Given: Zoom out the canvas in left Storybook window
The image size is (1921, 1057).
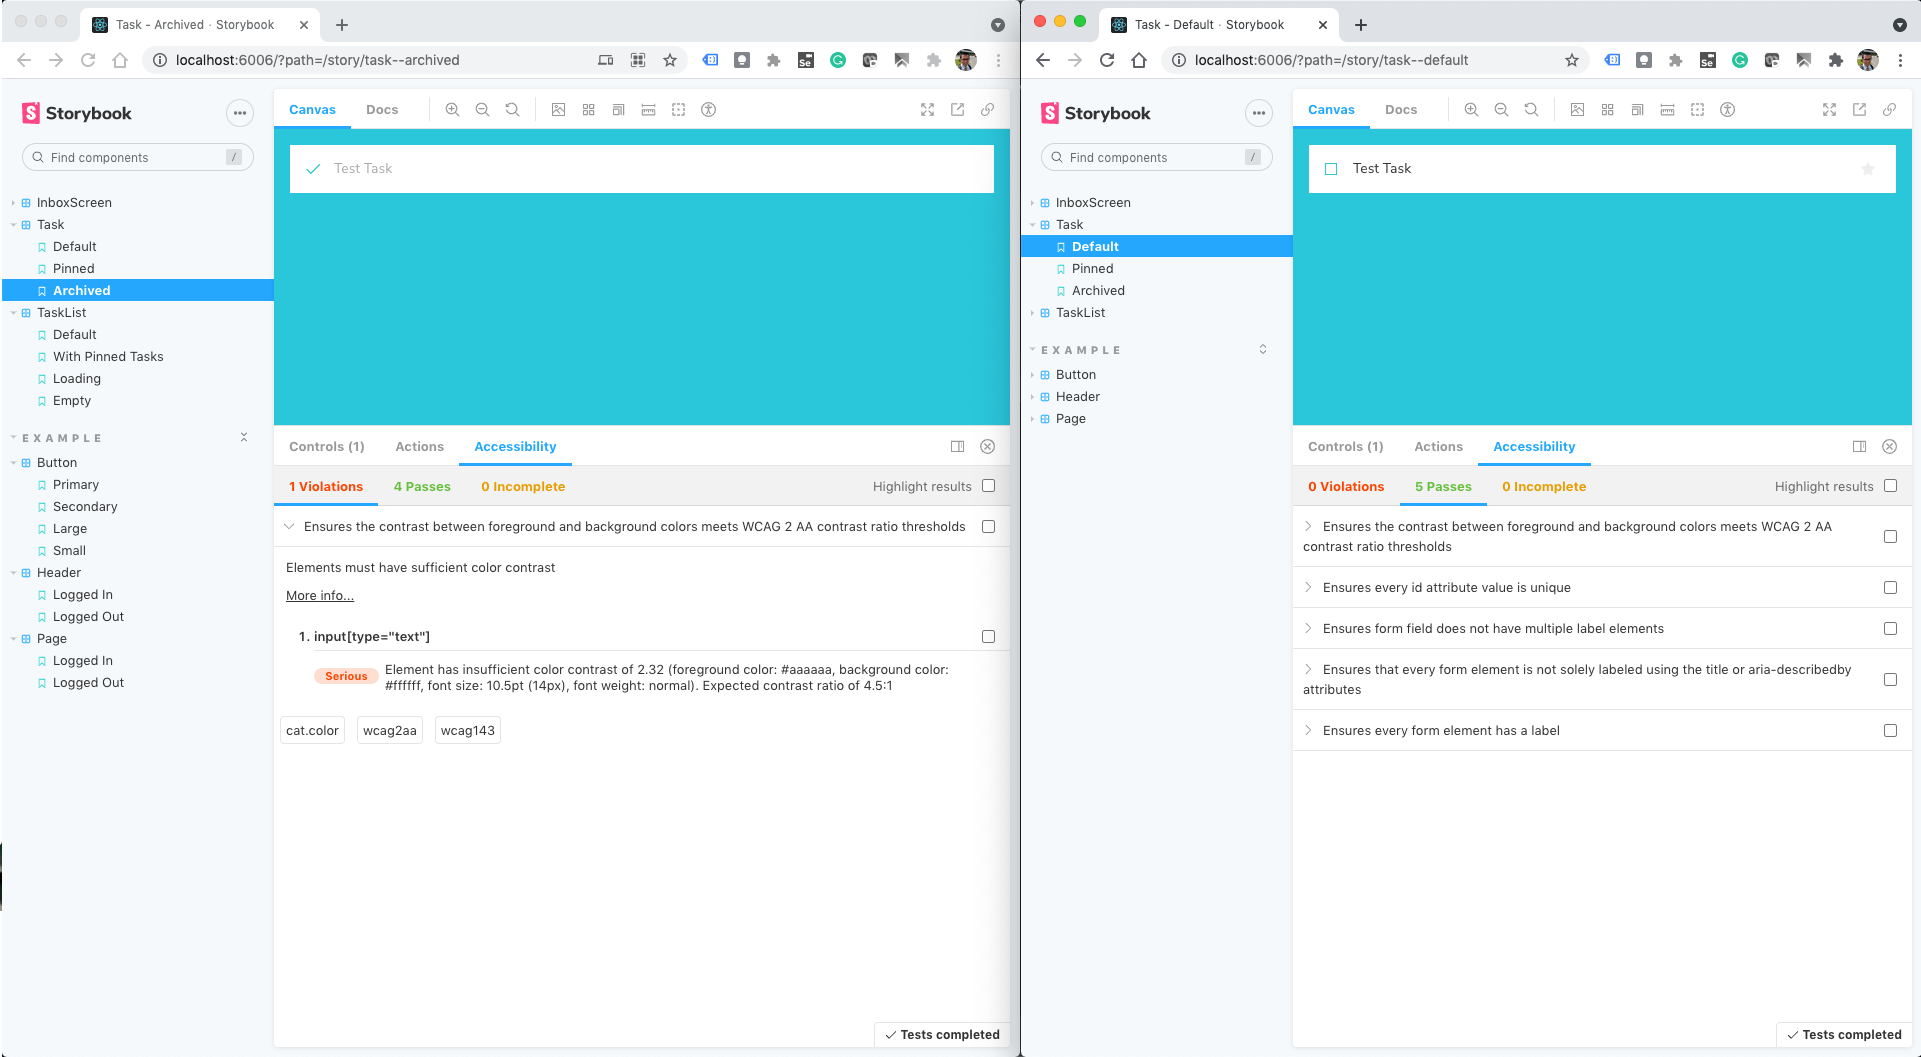Looking at the screenshot, I should click(x=482, y=110).
